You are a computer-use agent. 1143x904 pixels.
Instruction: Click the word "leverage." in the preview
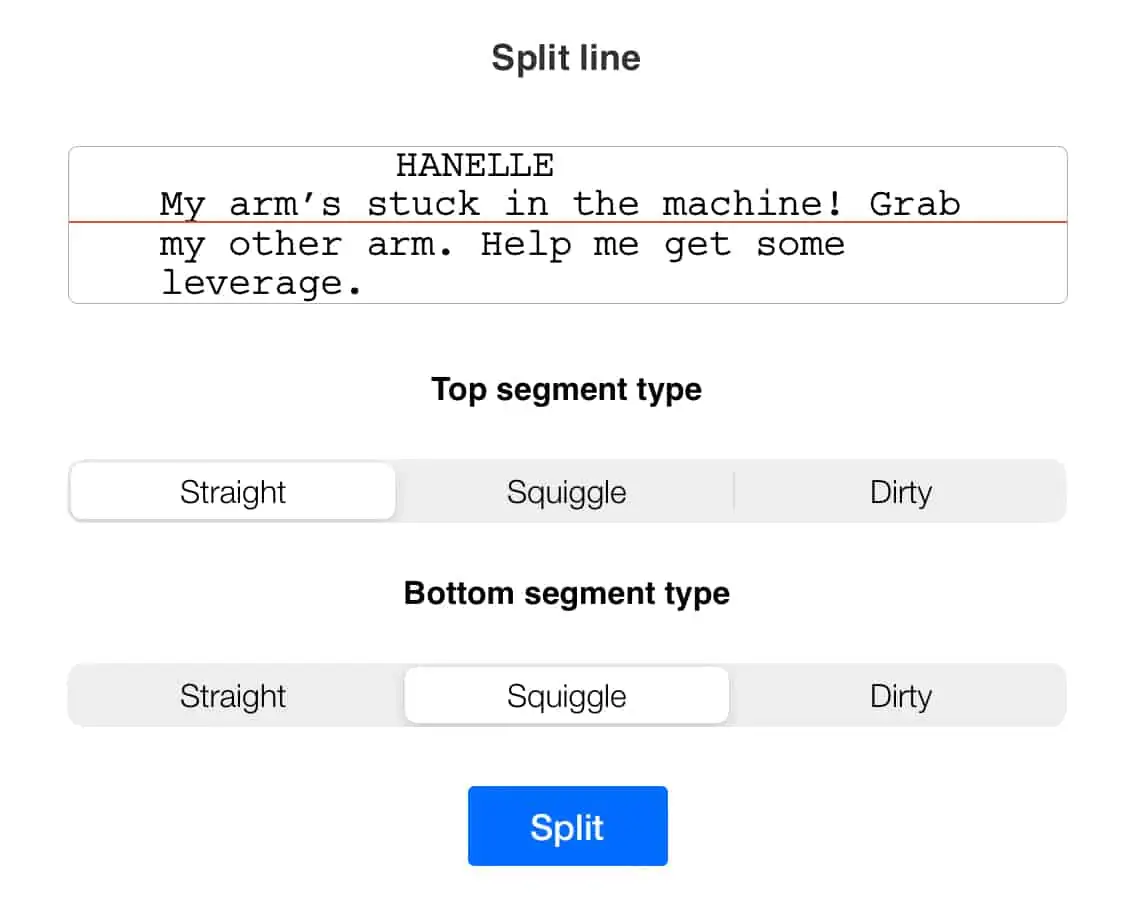coord(261,284)
